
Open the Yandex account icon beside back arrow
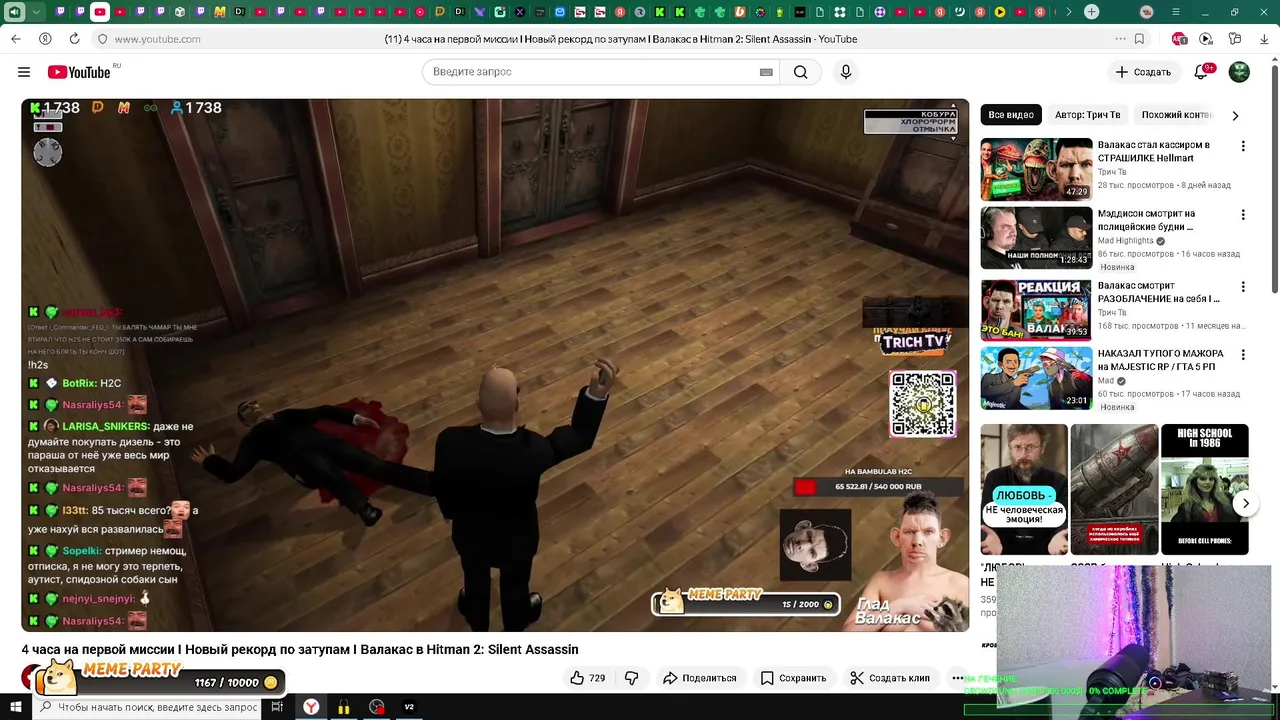click(45, 39)
